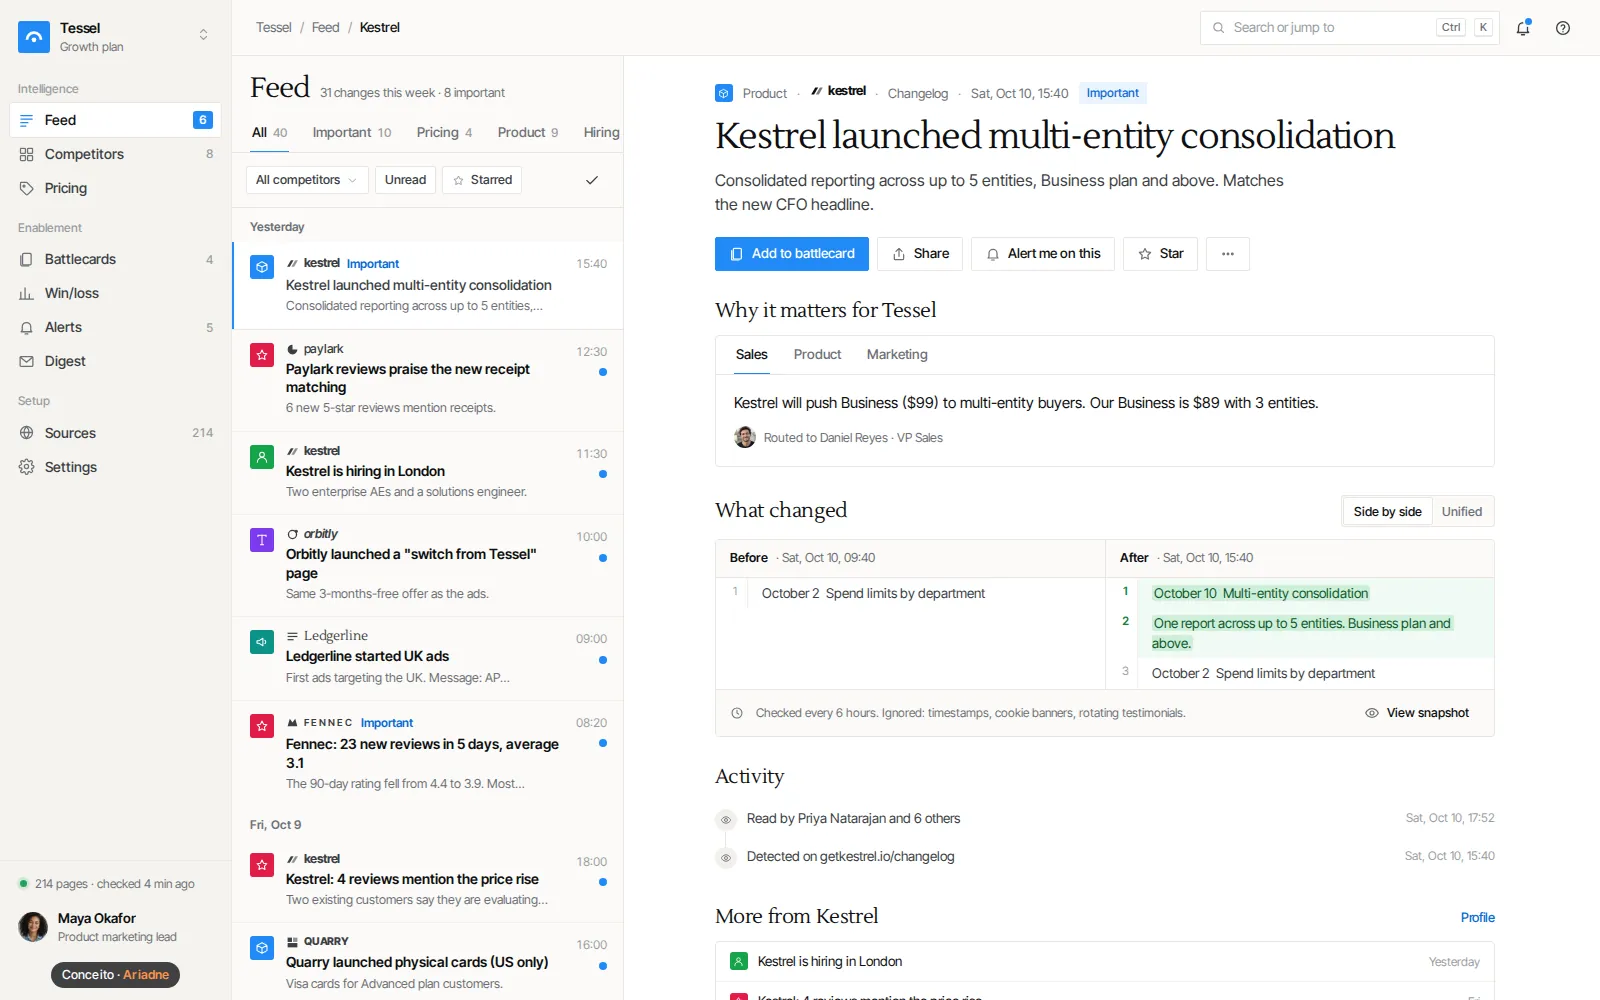
Task: Open Digest in sidebar
Action: (x=116, y=361)
